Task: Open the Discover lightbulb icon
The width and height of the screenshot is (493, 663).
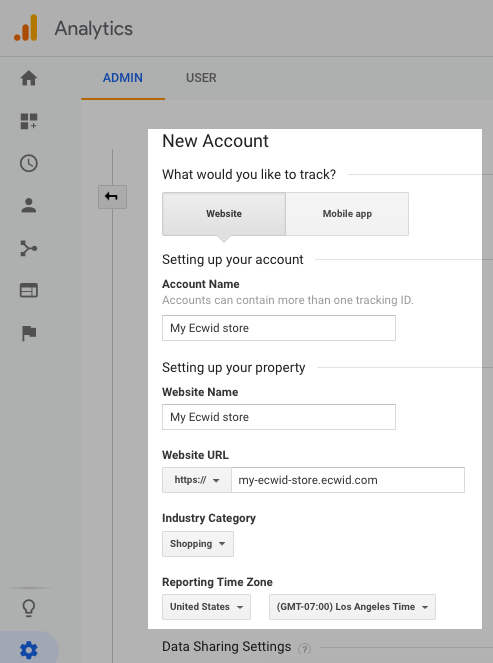Action: coord(29,608)
